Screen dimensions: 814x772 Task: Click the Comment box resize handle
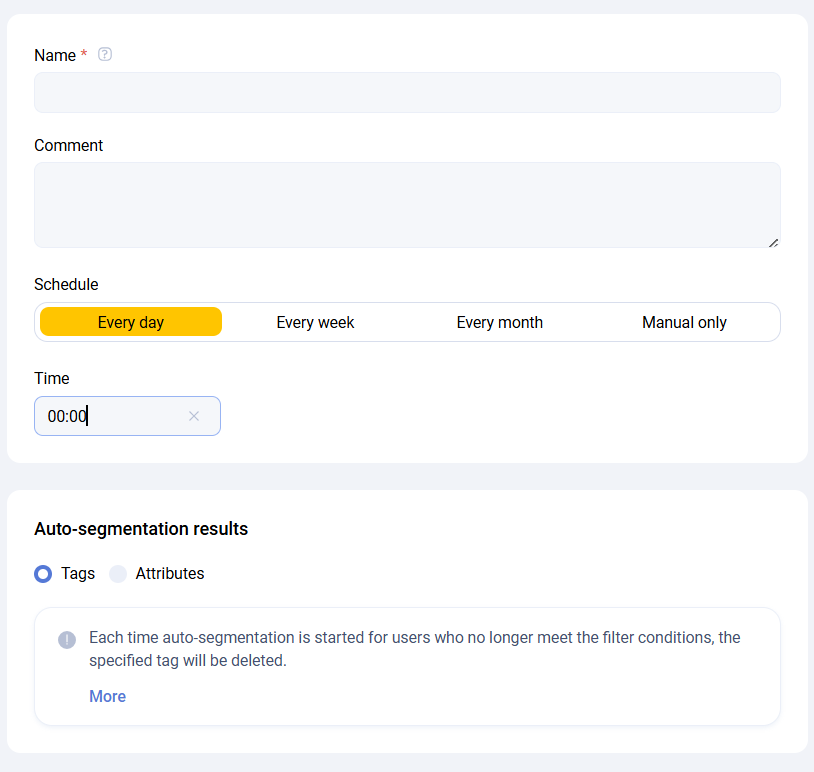(x=773, y=241)
